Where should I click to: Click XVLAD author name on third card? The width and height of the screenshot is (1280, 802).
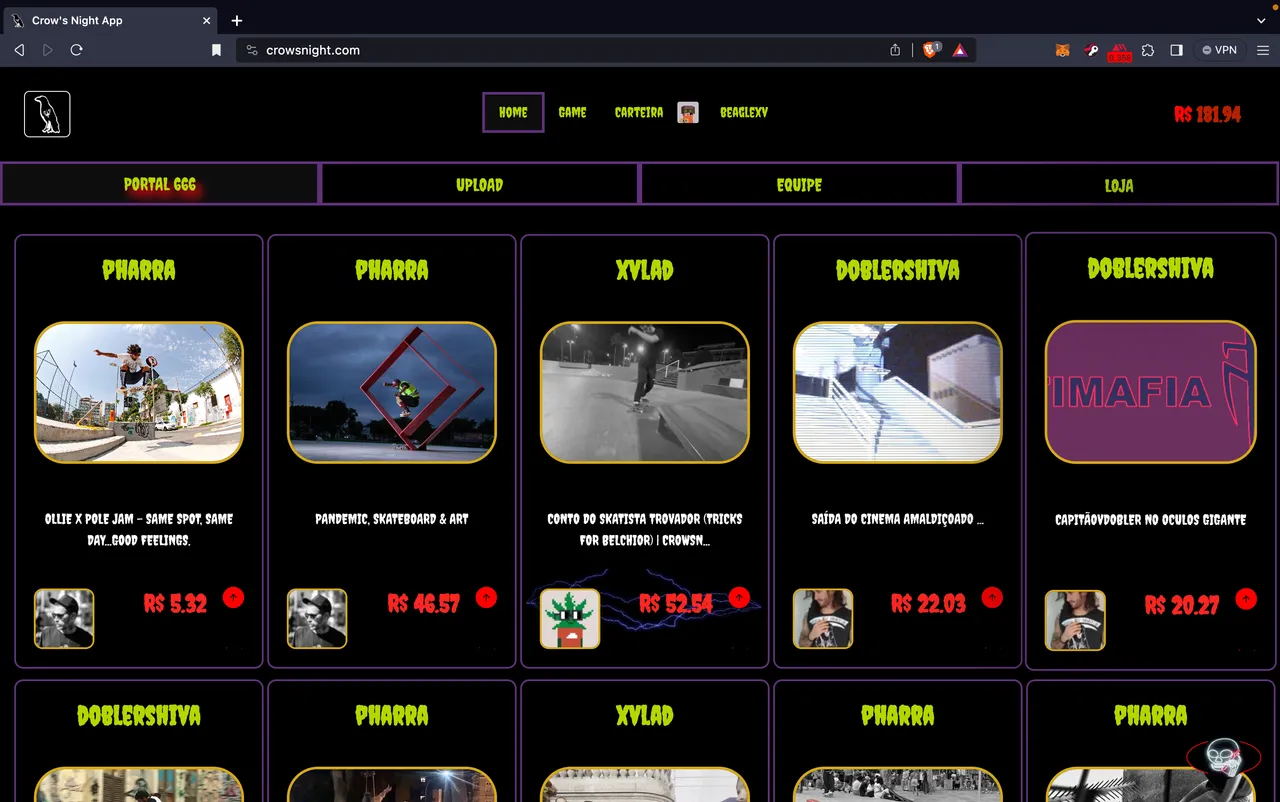pos(645,270)
